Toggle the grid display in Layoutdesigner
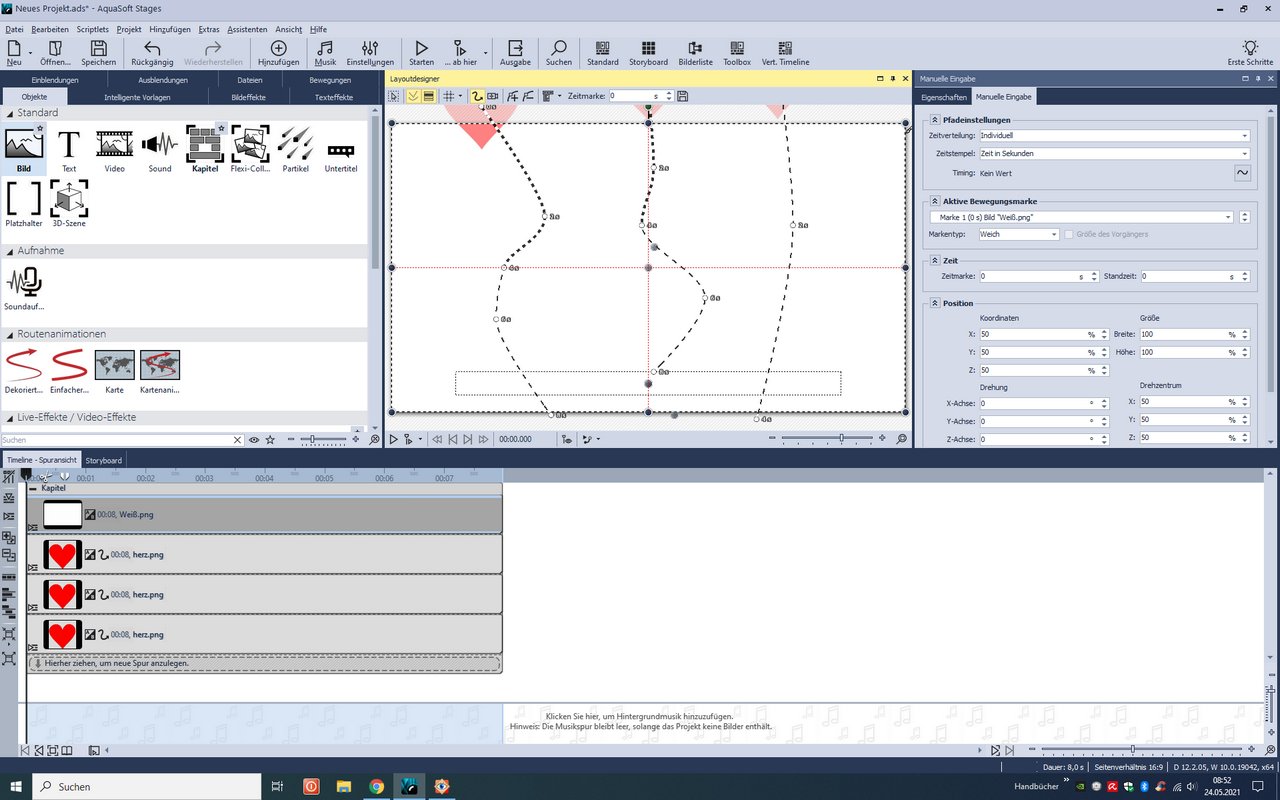The height and width of the screenshot is (800, 1280). (449, 96)
